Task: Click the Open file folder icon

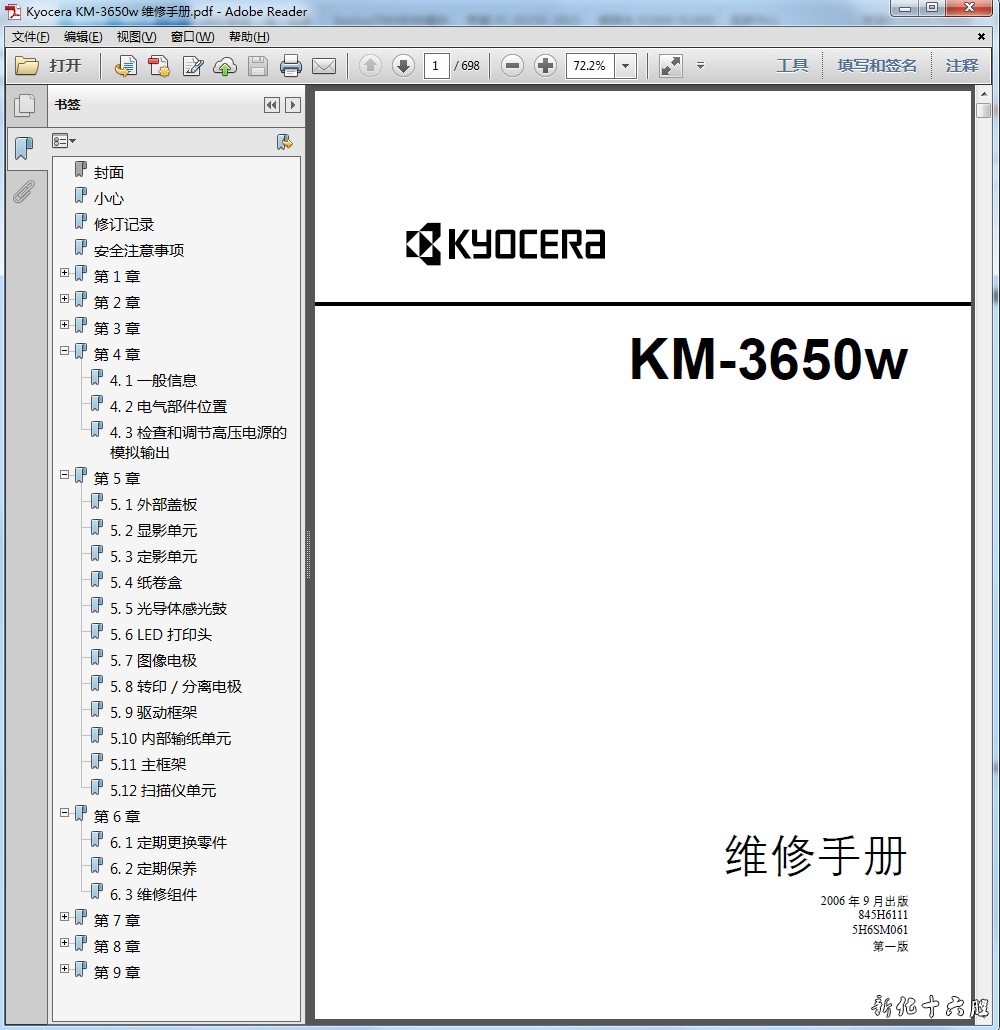Action: click(27, 66)
